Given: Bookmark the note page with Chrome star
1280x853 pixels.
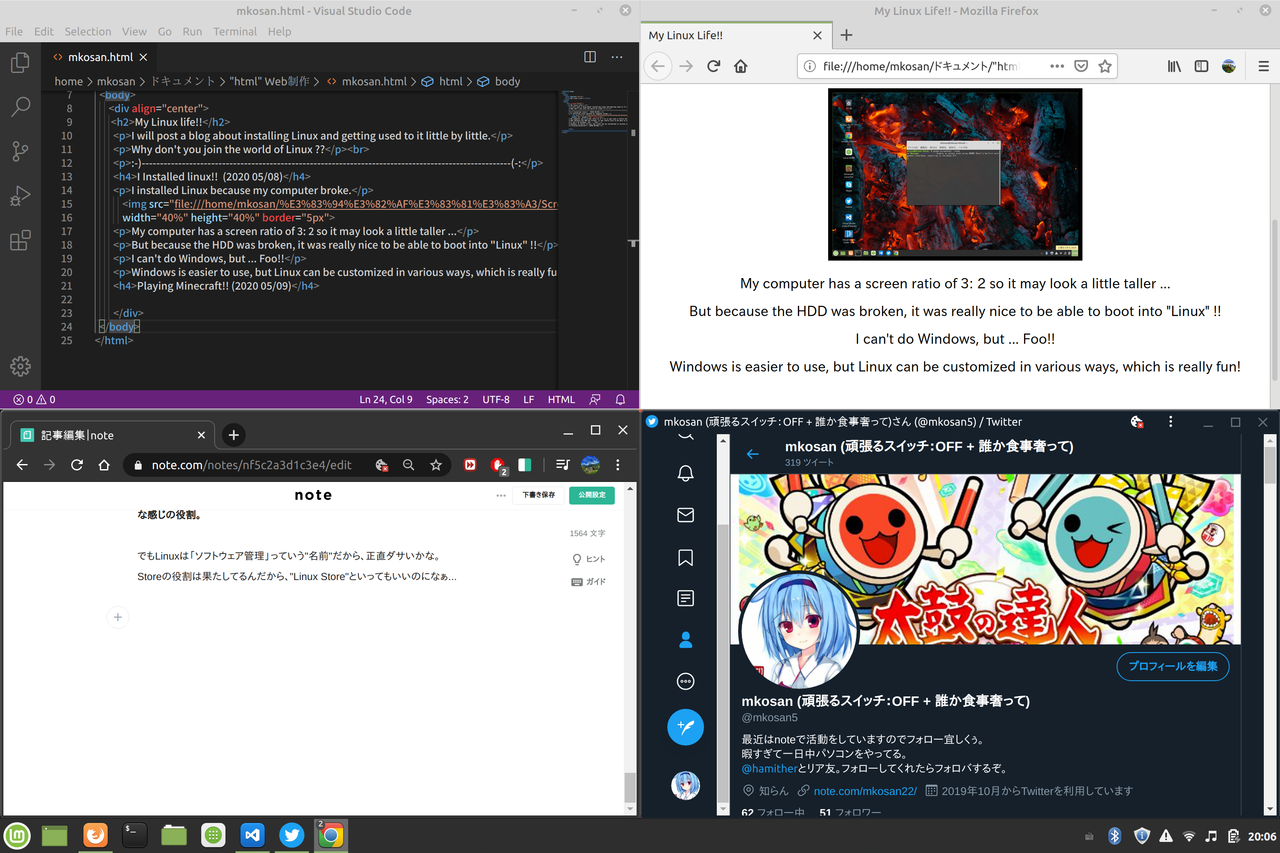Looking at the screenshot, I should tap(436, 465).
